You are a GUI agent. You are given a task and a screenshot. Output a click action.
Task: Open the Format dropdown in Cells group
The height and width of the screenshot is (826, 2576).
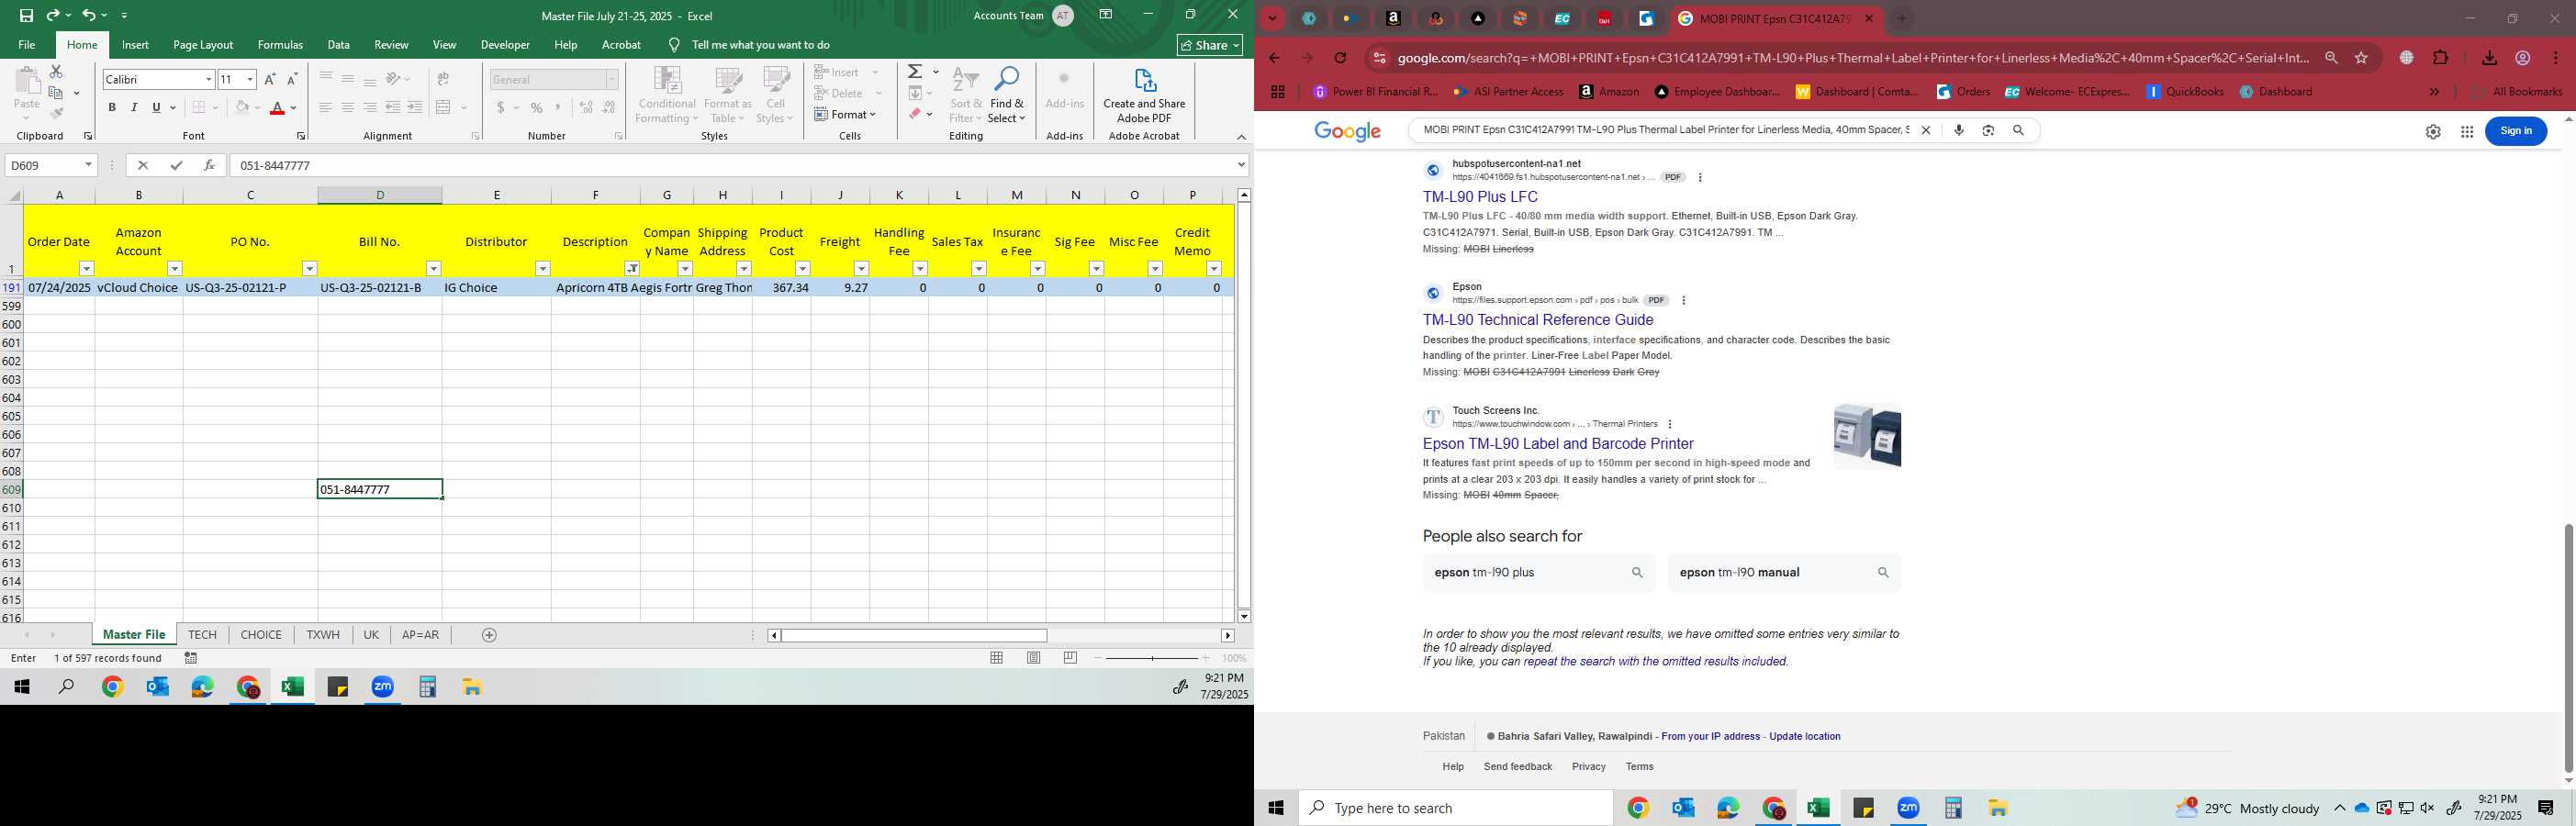845,114
